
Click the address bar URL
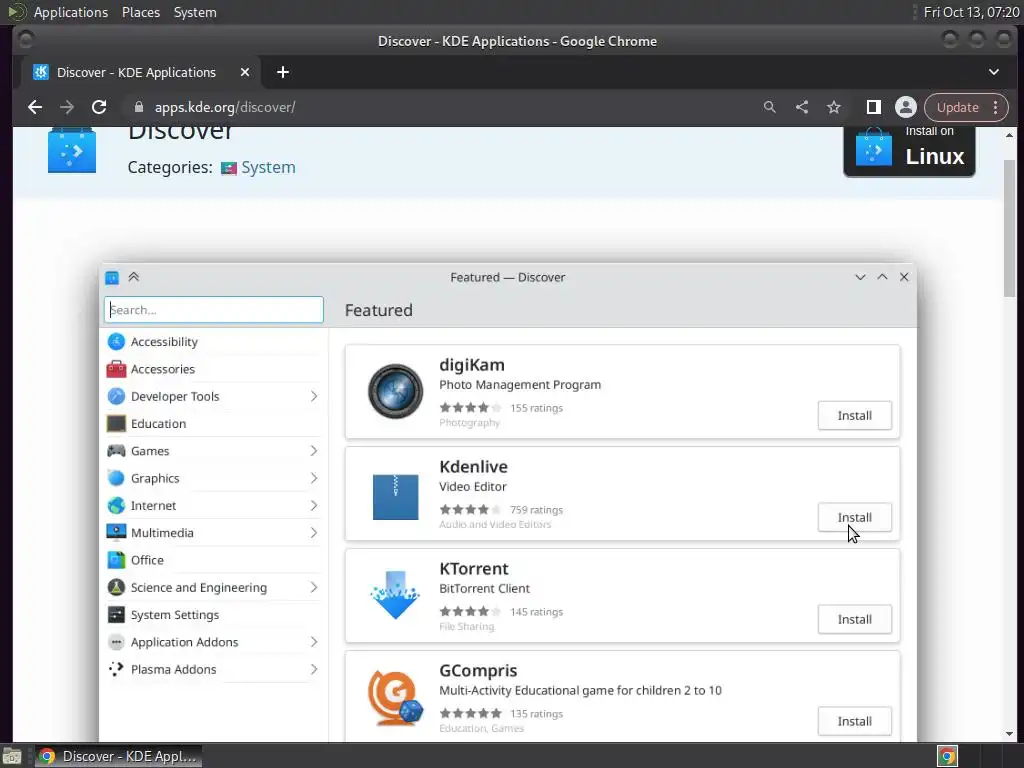225,107
